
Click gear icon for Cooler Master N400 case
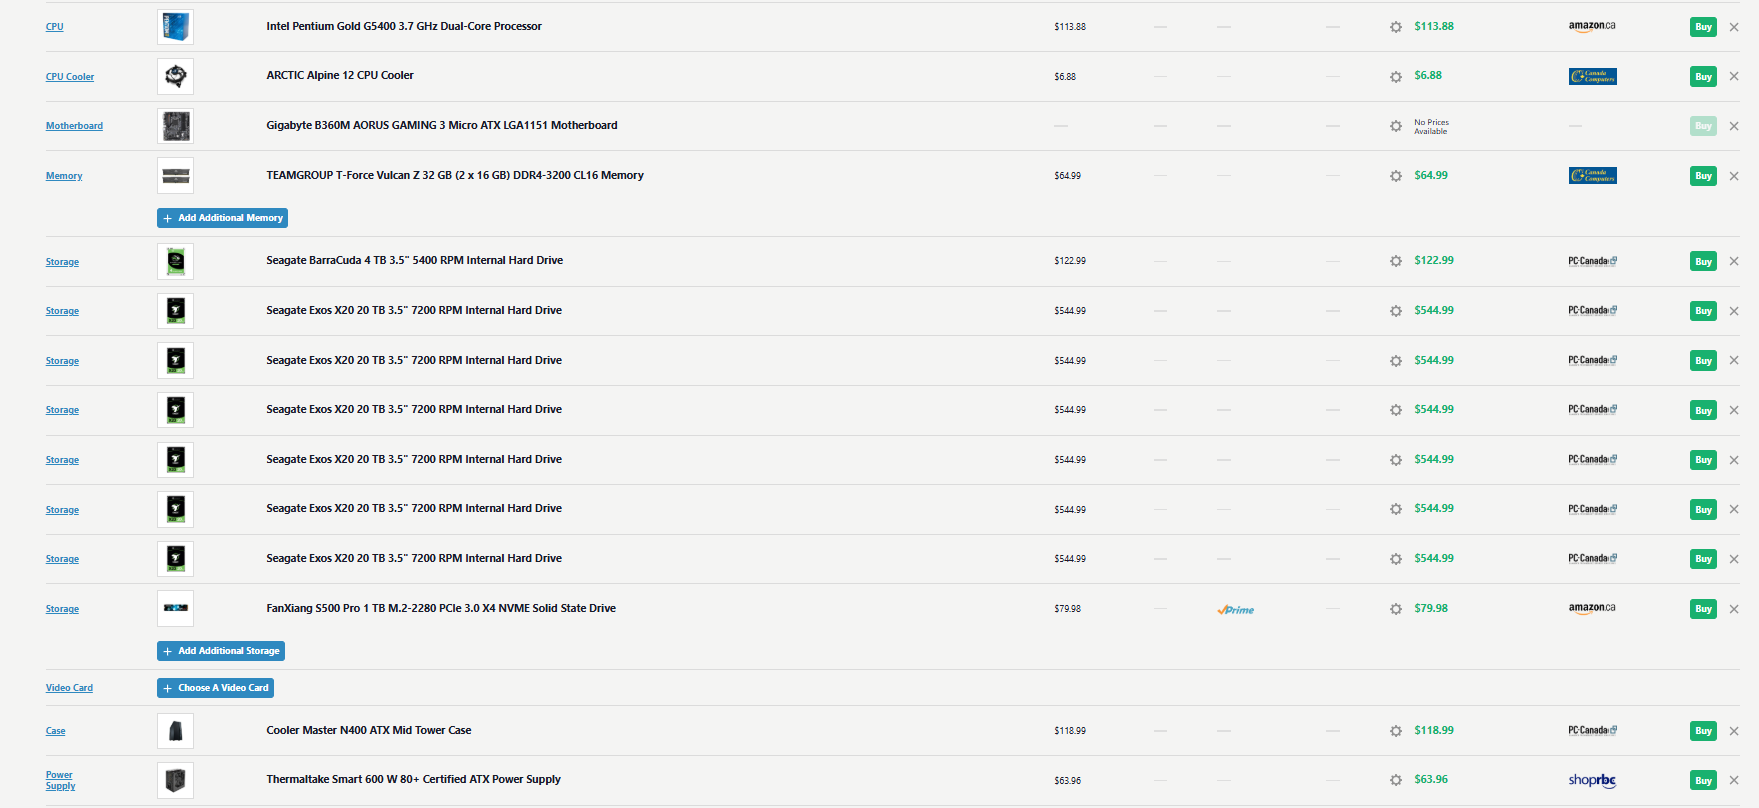(x=1396, y=731)
